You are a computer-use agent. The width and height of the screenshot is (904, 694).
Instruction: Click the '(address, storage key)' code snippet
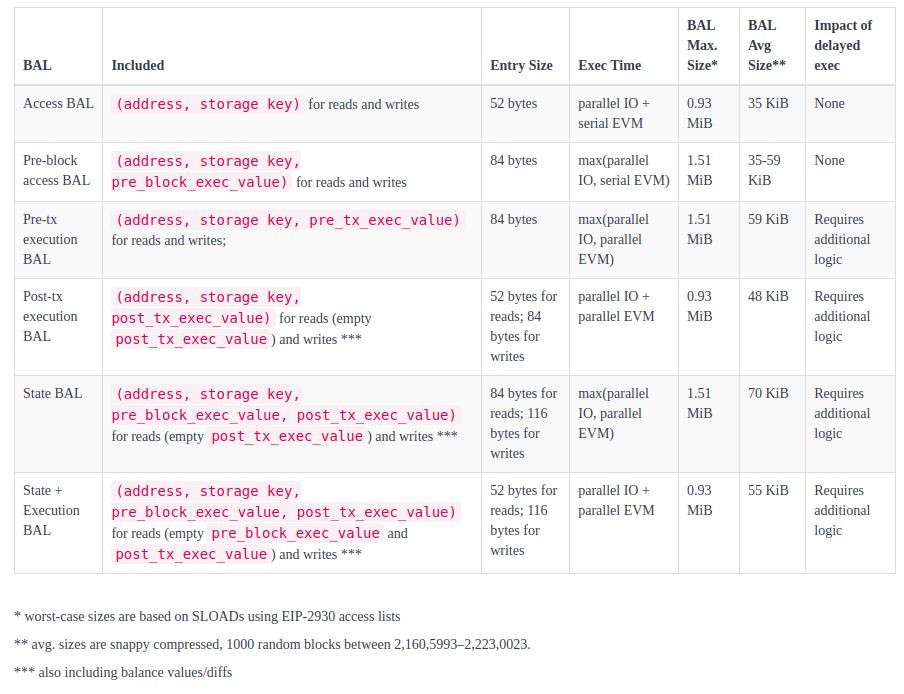coord(208,104)
